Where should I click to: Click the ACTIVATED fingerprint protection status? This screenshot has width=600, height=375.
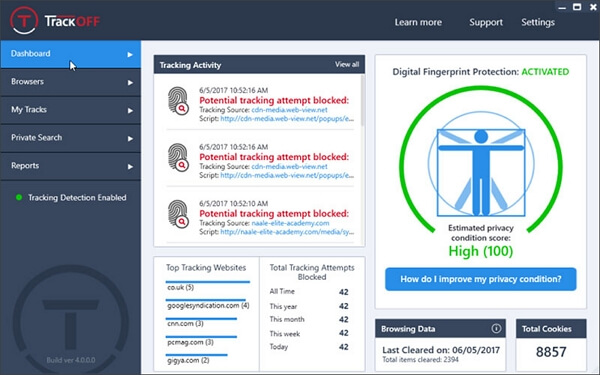click(545, 72)
